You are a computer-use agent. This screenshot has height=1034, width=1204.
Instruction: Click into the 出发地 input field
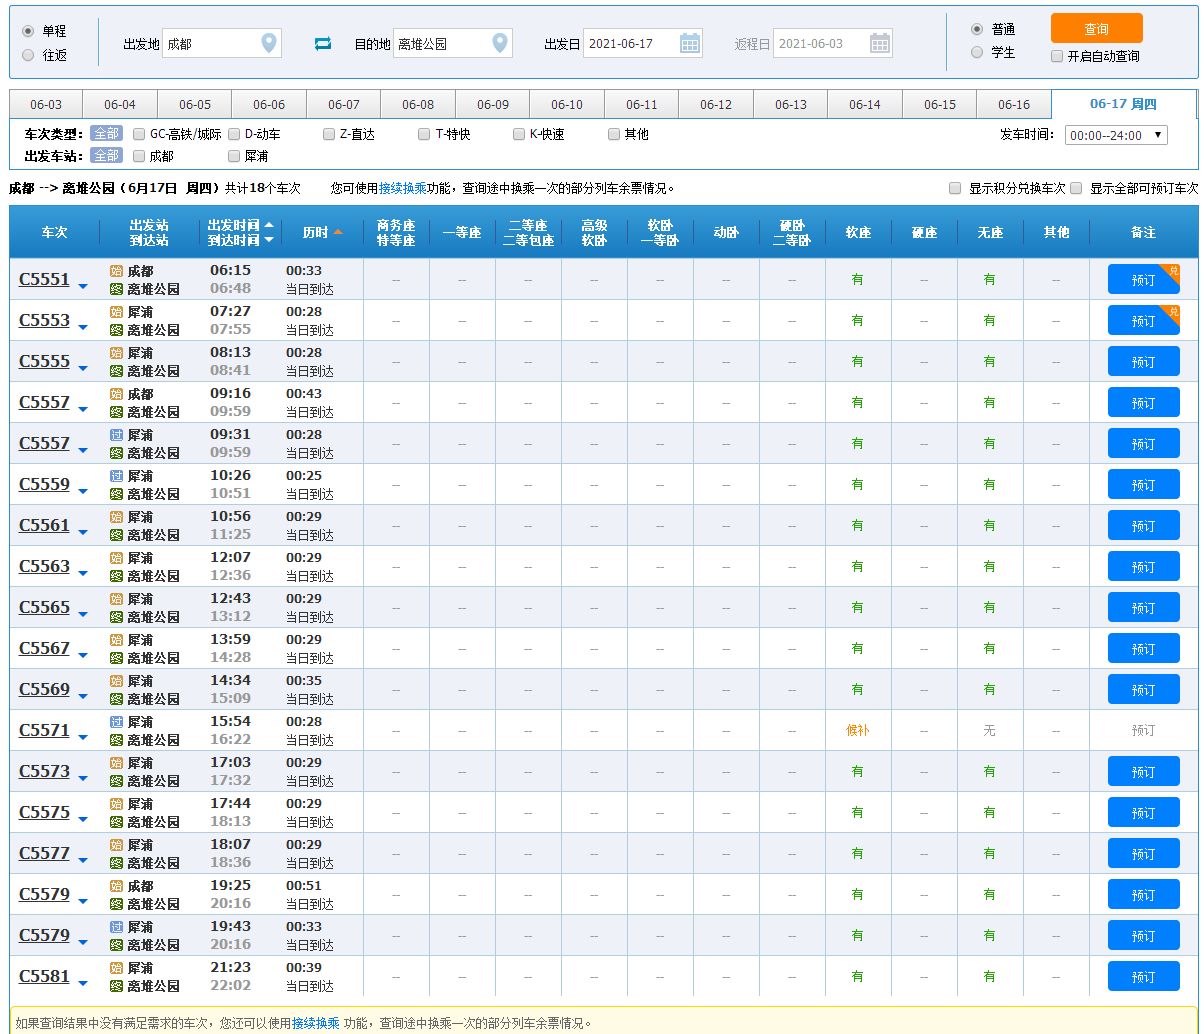point(210,44)
